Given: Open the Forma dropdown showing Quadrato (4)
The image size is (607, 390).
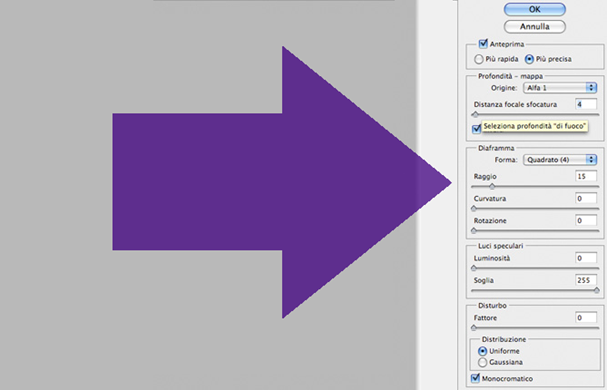Looking at the screenshot, I should click(x=560, y=160).
